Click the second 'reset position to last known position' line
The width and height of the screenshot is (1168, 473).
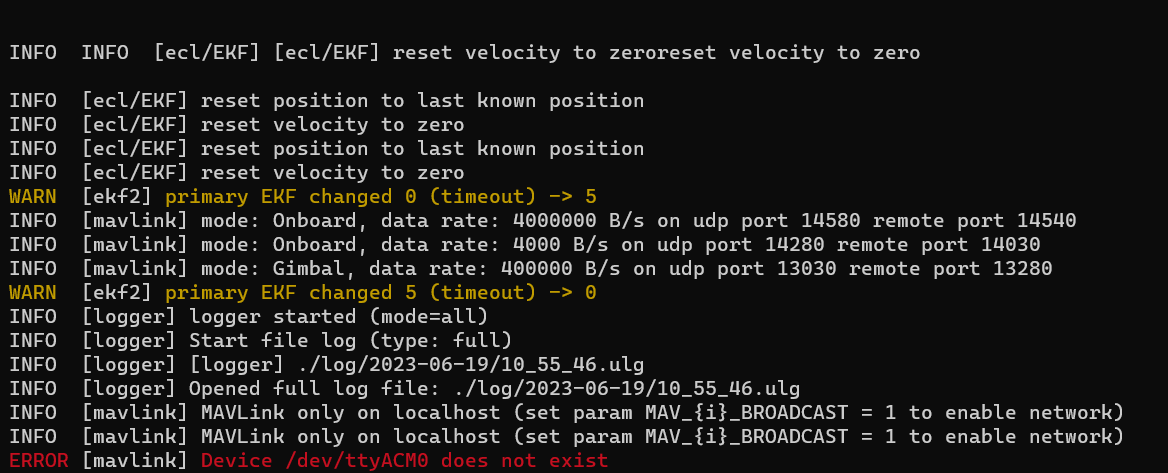pos(326,148)
